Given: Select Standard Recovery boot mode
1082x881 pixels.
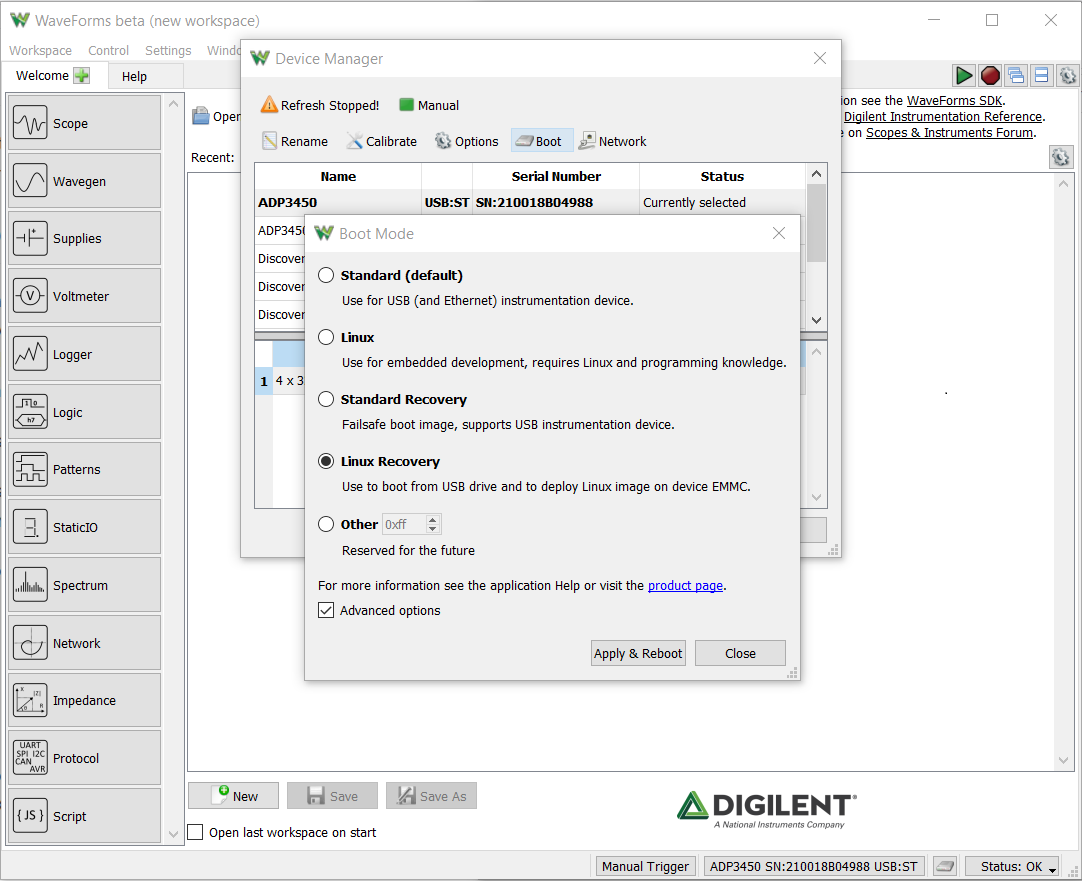Looking at the screenshot, I should click(326, 399).
